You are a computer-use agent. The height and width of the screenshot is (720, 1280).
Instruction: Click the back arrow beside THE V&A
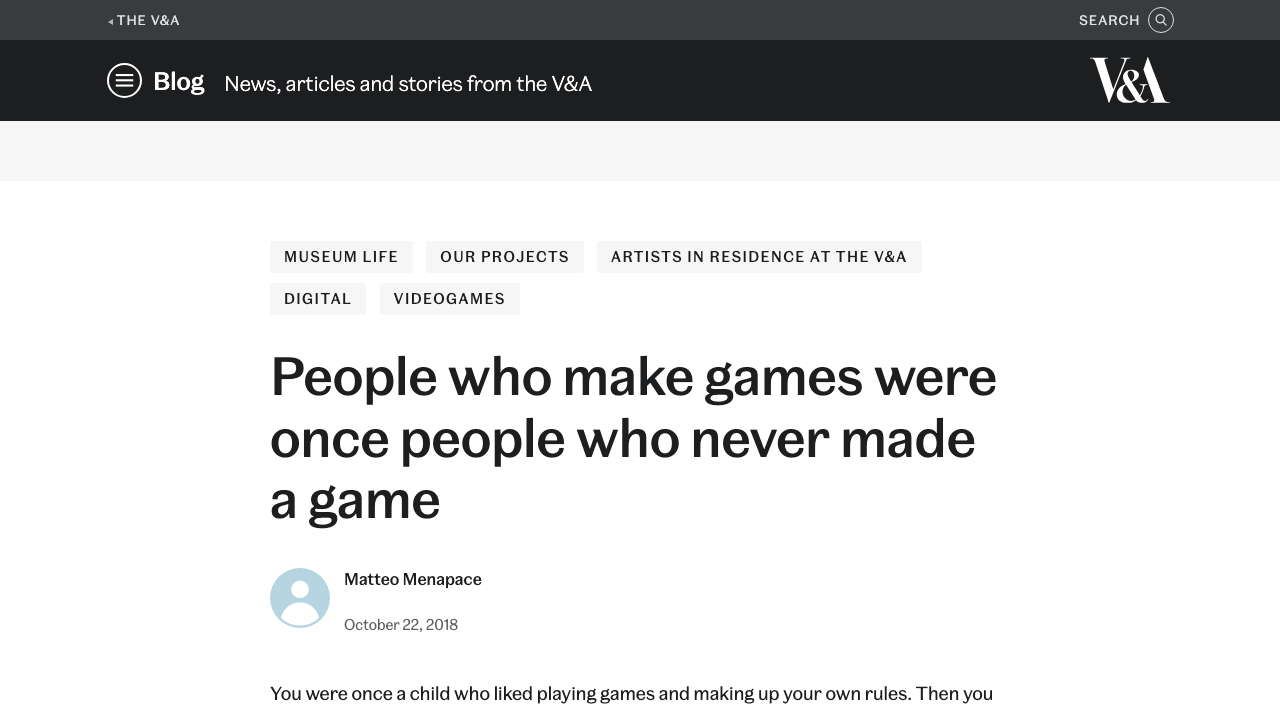pyautogui.click(x=109, y=20)
